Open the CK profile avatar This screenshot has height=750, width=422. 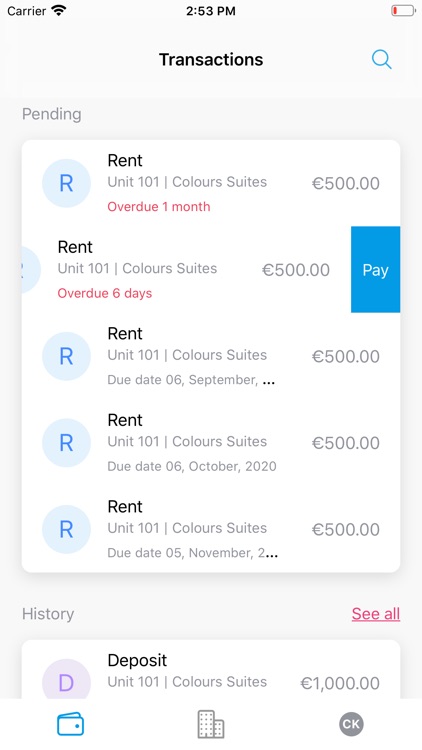[x=352, y=724]
